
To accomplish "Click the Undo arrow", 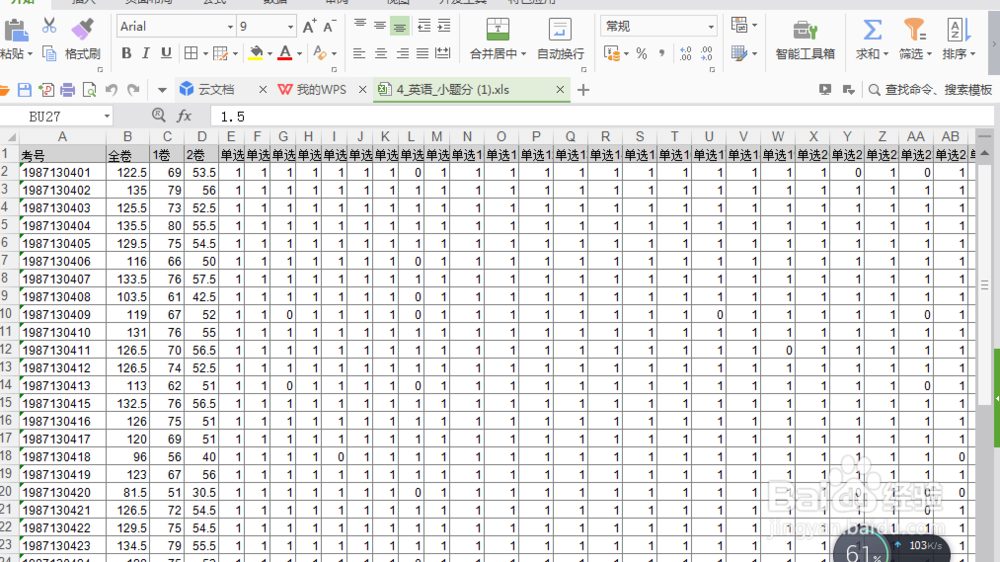I will pos(112,90).
